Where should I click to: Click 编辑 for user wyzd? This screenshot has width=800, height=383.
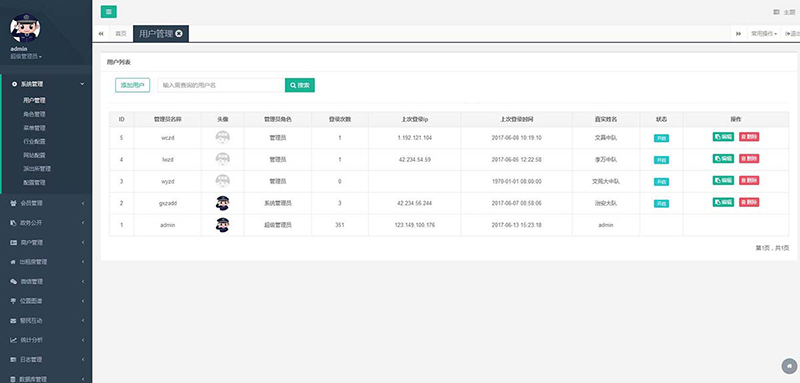[x=723, y=181]
